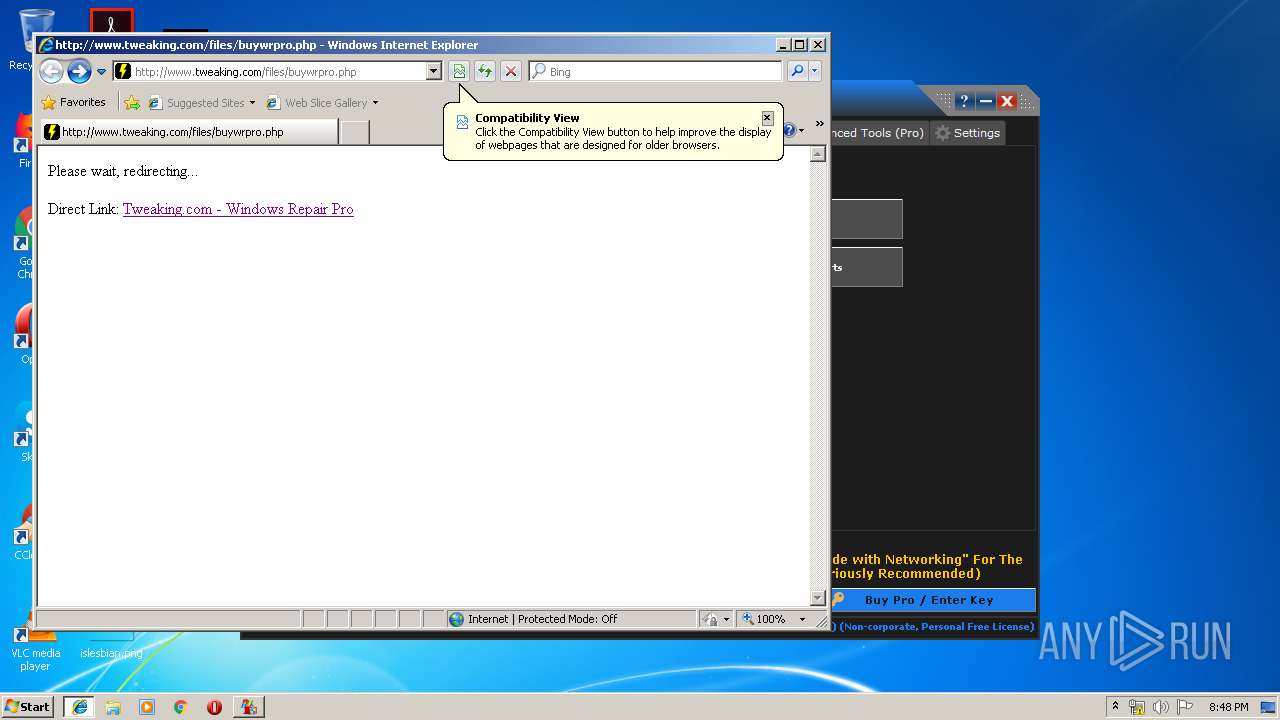The image size is (1280, 720).
Task: Click the page scrollbar down arrow
Action: (x=817, y=598)
